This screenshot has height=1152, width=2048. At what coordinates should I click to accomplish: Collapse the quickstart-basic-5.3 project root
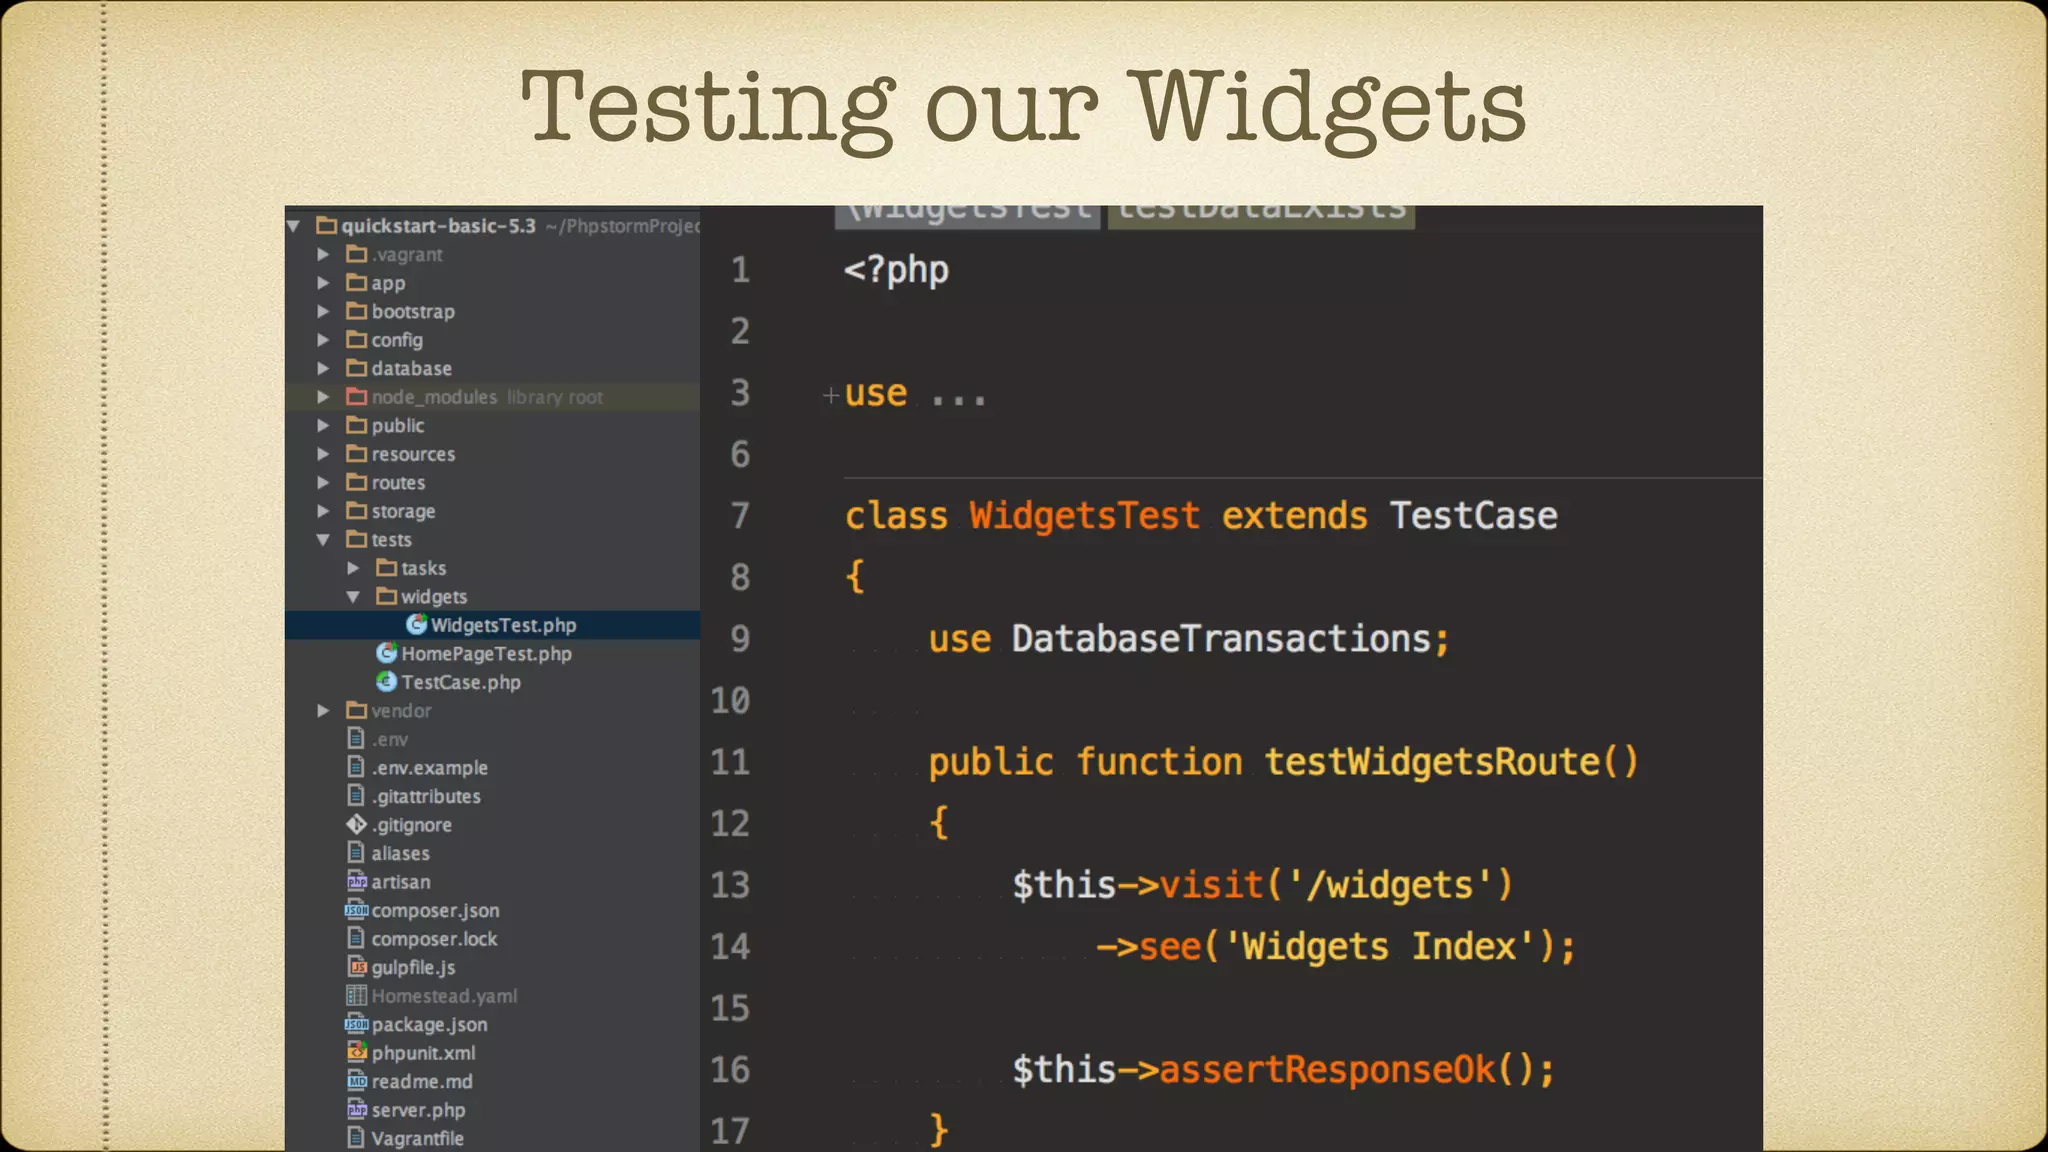pyautogui.click(x=294, y=226)
